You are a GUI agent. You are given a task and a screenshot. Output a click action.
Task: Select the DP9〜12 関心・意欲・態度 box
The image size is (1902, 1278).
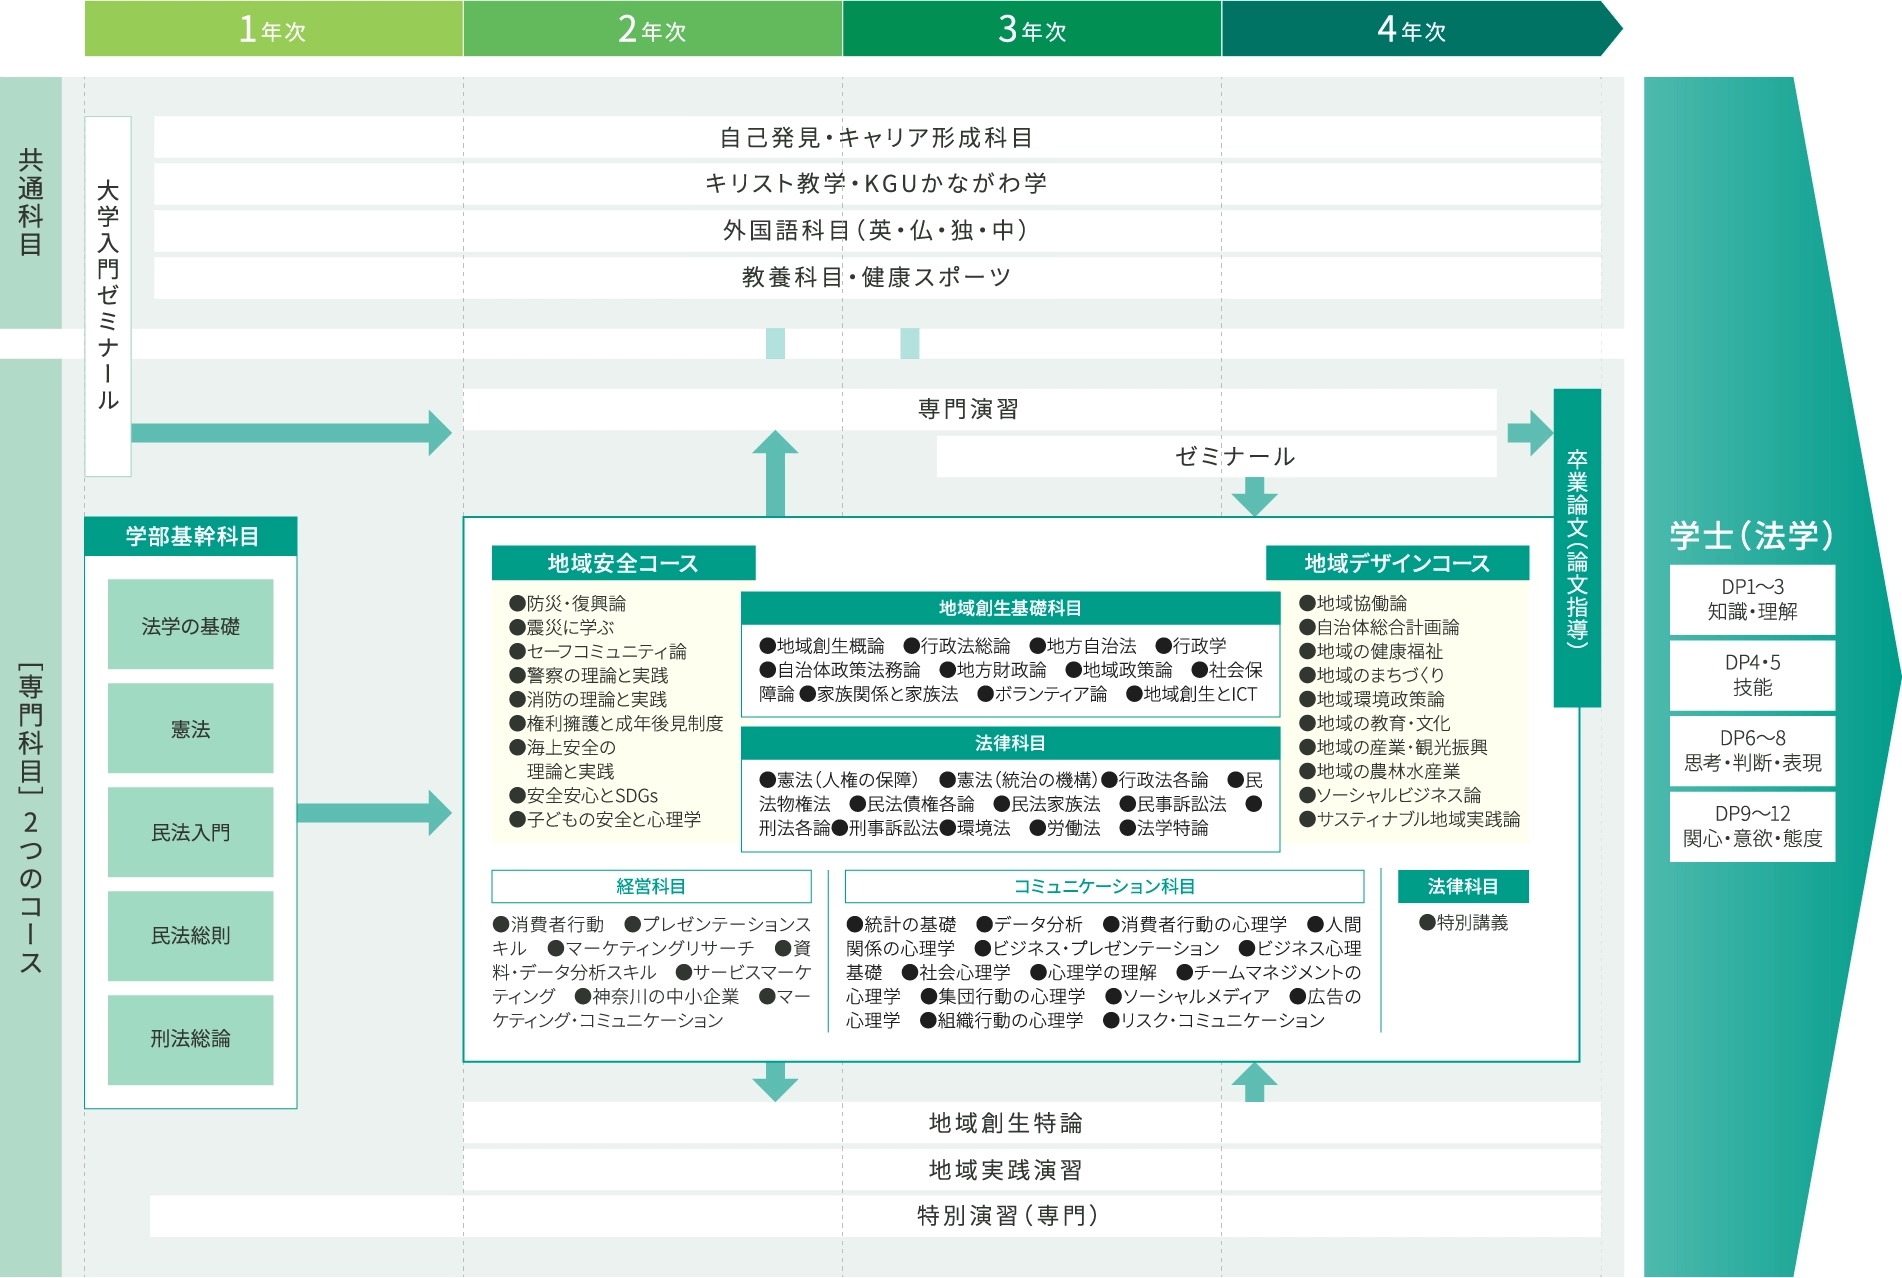1752,826
